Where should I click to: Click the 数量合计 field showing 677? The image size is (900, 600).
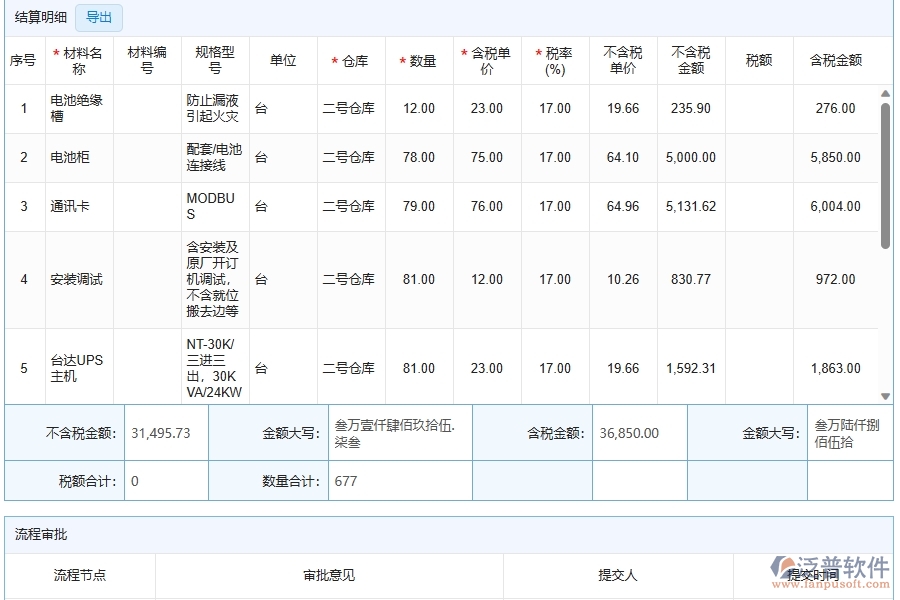click(x=399, y=480)
